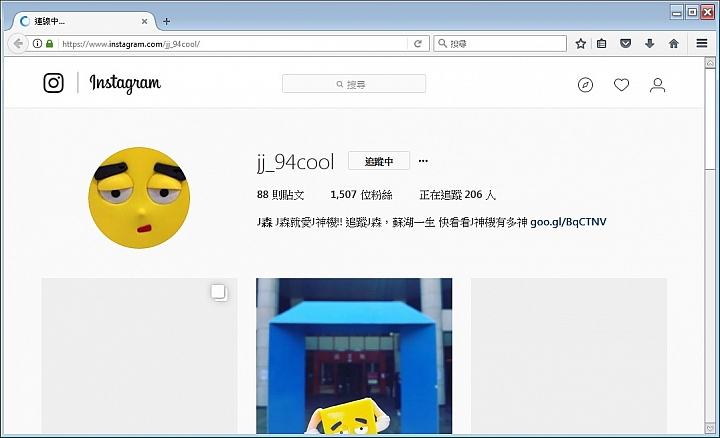The width and height of the screenshot is (720, 438).
Task: Open first post with multi-photo icon
Action: [140, 356]
